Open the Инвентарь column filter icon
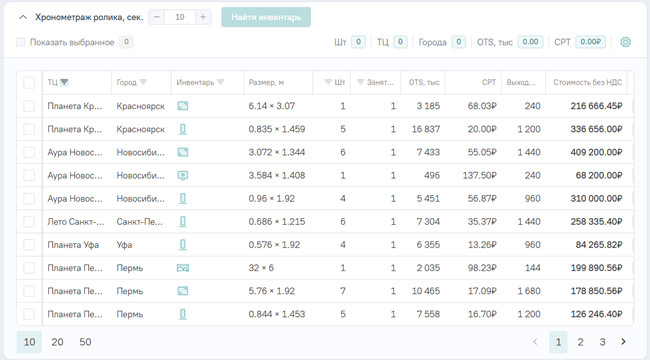Screen dimensions: 650x360 [221, 82]
